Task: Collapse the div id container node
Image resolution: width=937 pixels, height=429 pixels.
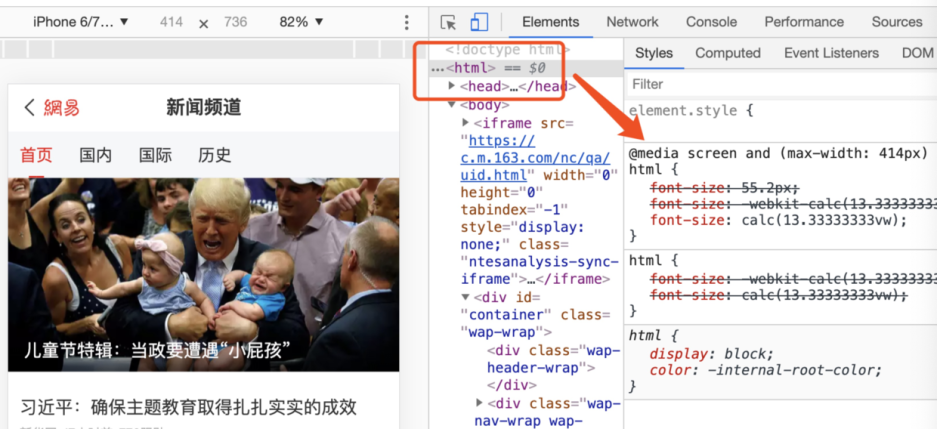Action: pyautogui.click(x=466, y=297)
